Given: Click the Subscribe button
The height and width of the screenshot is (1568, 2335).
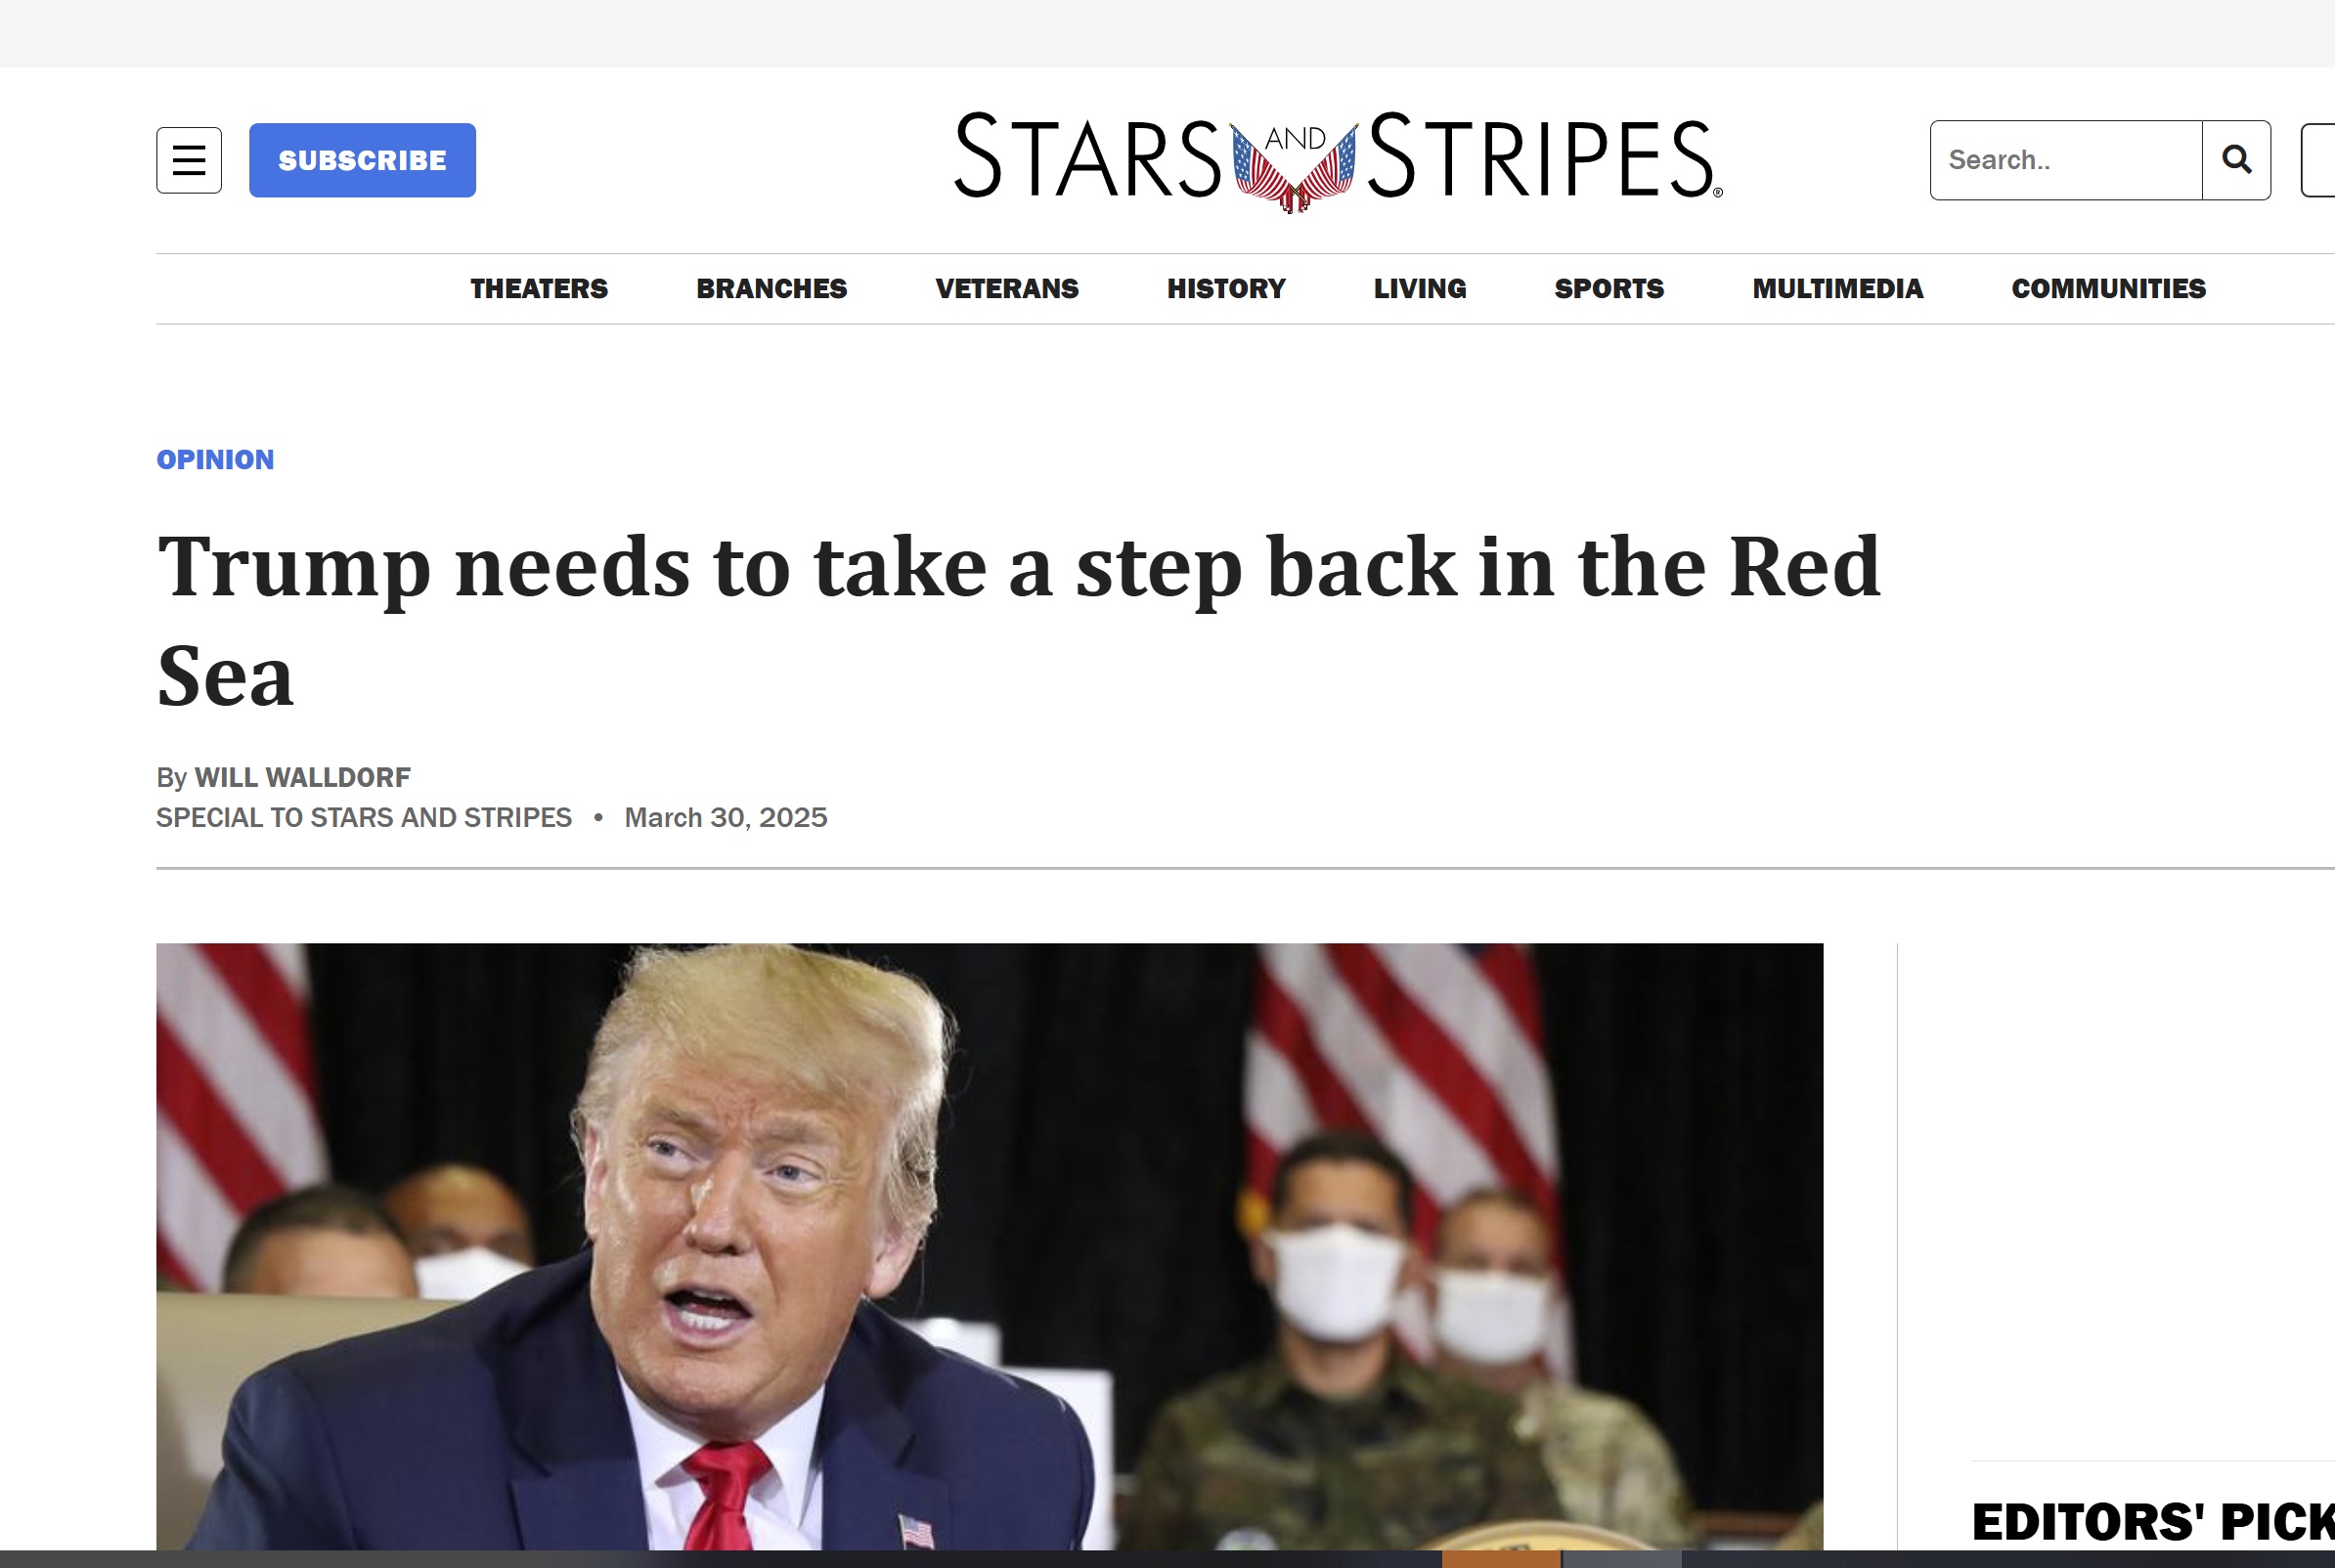Looking at the screenshot, I should pos(362,160).
